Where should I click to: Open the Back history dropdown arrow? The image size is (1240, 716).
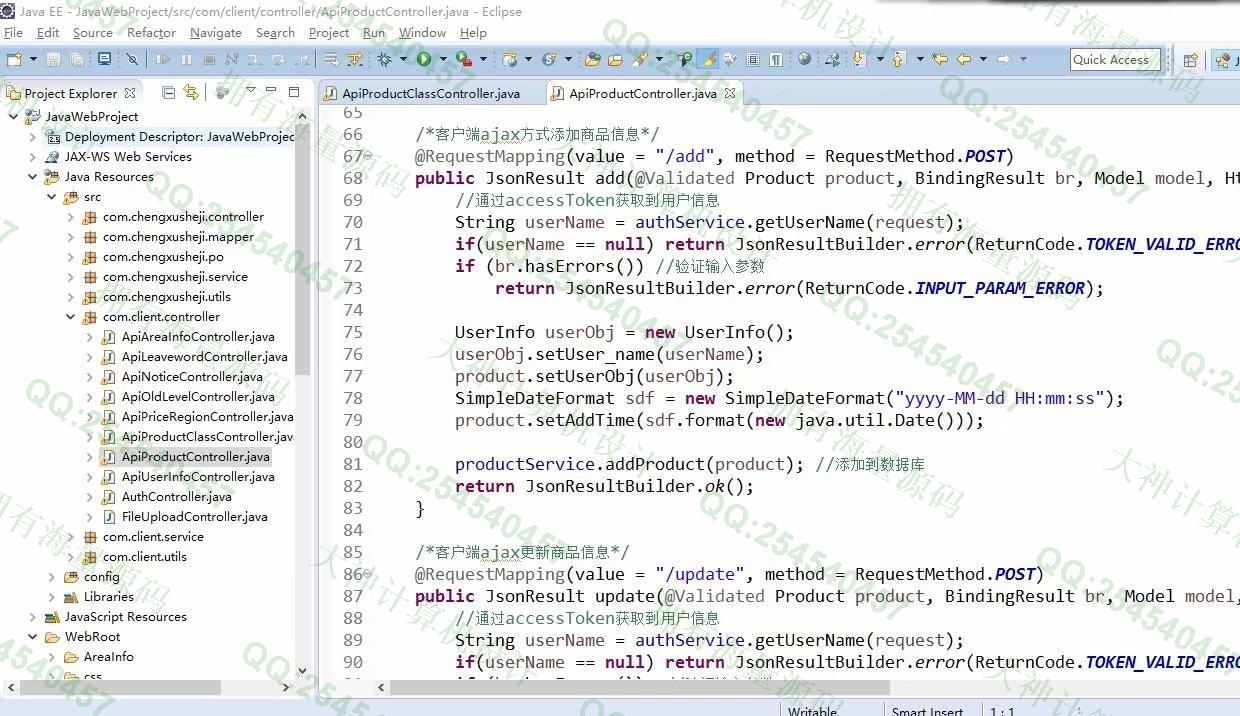click(x=983, y=60)
